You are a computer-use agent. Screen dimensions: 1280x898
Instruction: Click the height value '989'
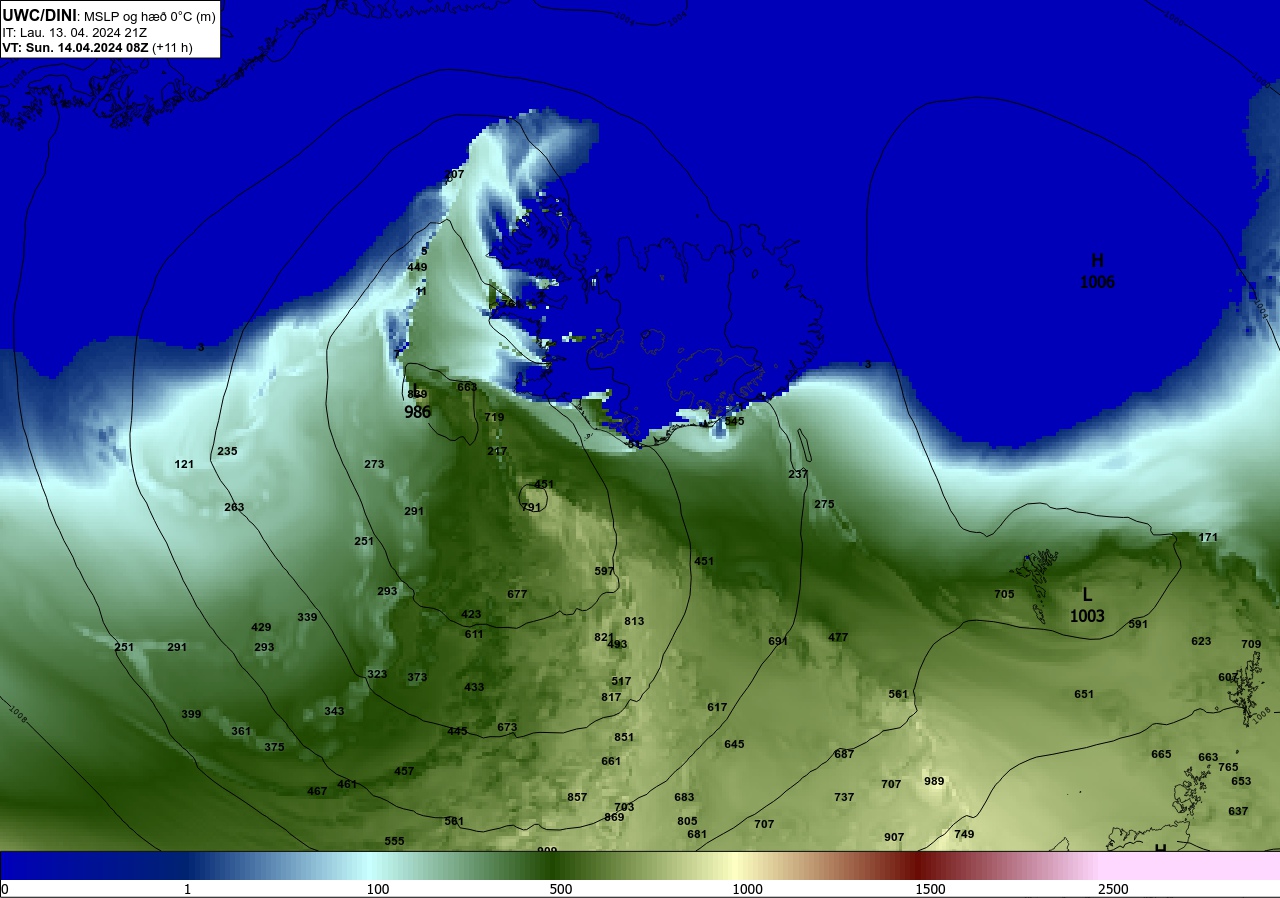934,781
